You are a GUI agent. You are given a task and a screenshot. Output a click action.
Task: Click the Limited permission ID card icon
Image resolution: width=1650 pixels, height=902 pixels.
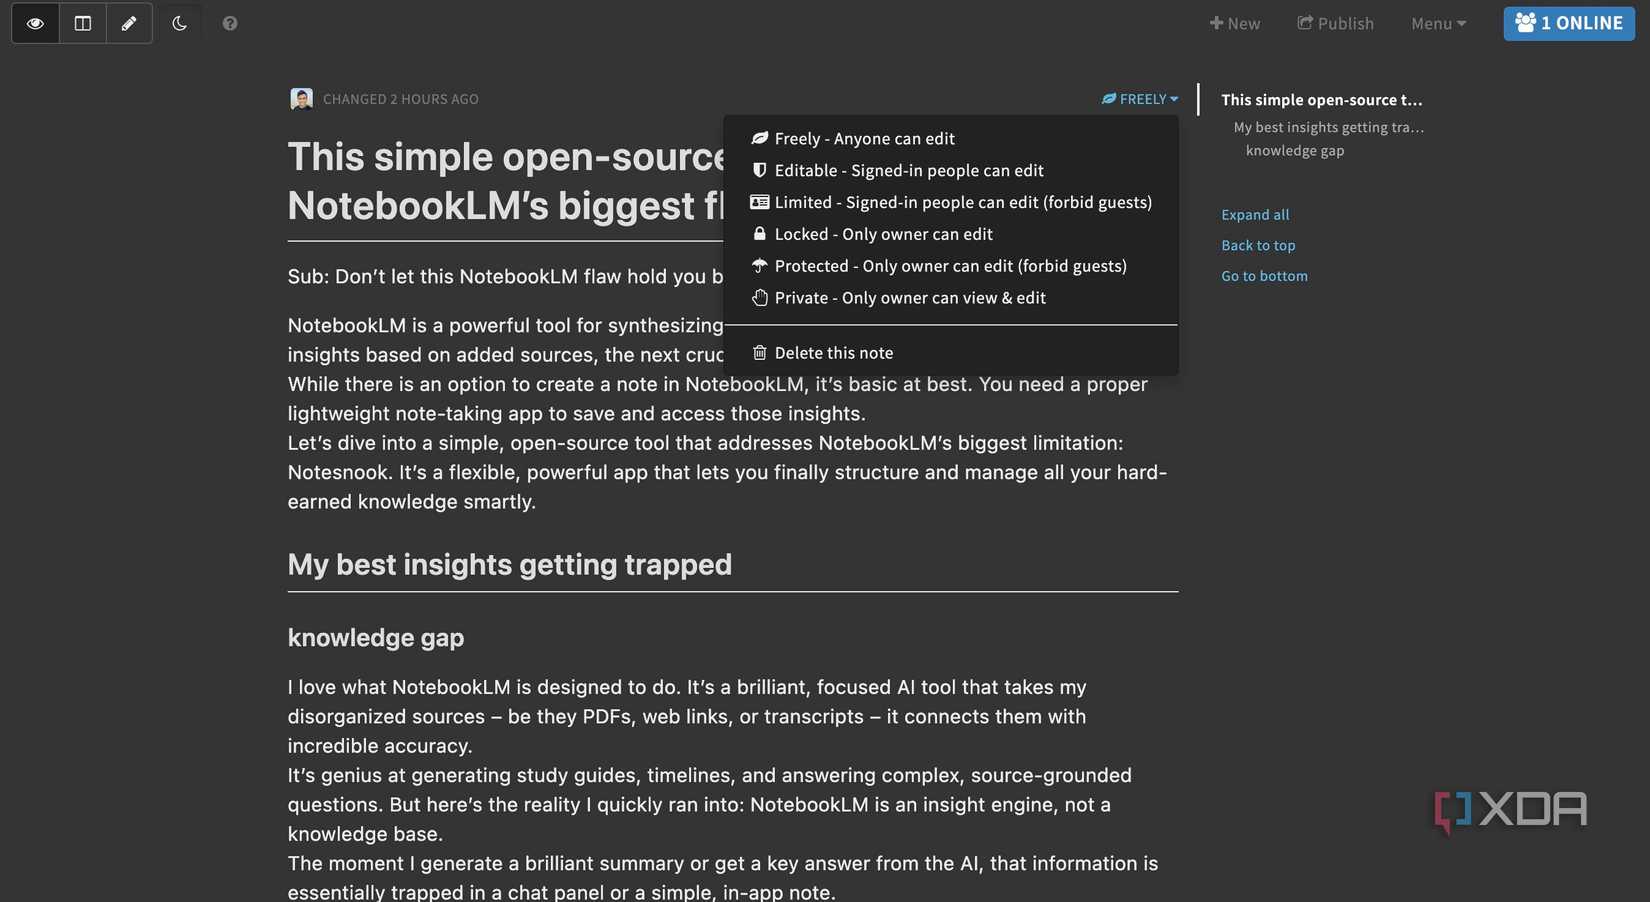(760, 202)
